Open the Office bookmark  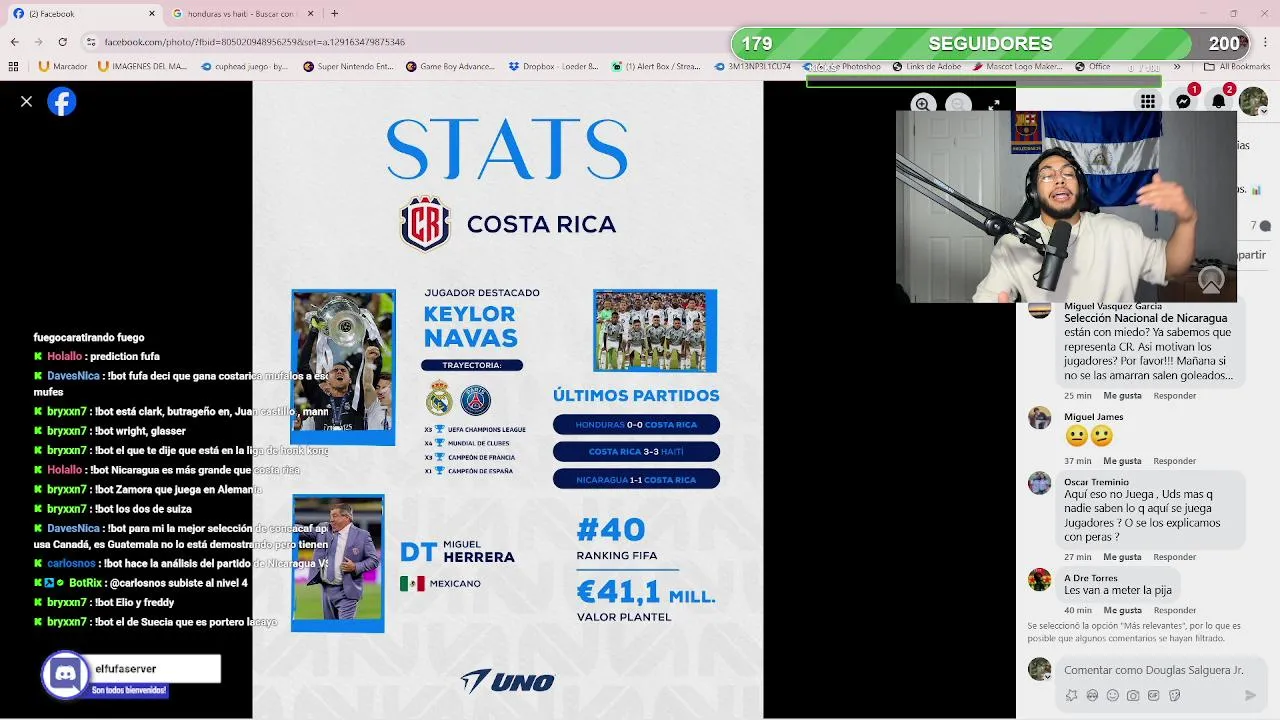tap(1092, 67)
